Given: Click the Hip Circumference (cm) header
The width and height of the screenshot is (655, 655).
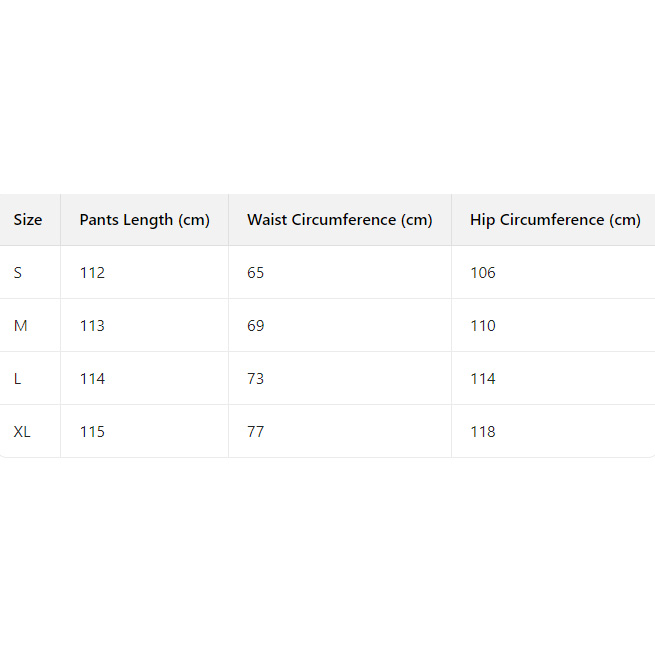Looking at the screenshot, I should click(x=555, y=220).
